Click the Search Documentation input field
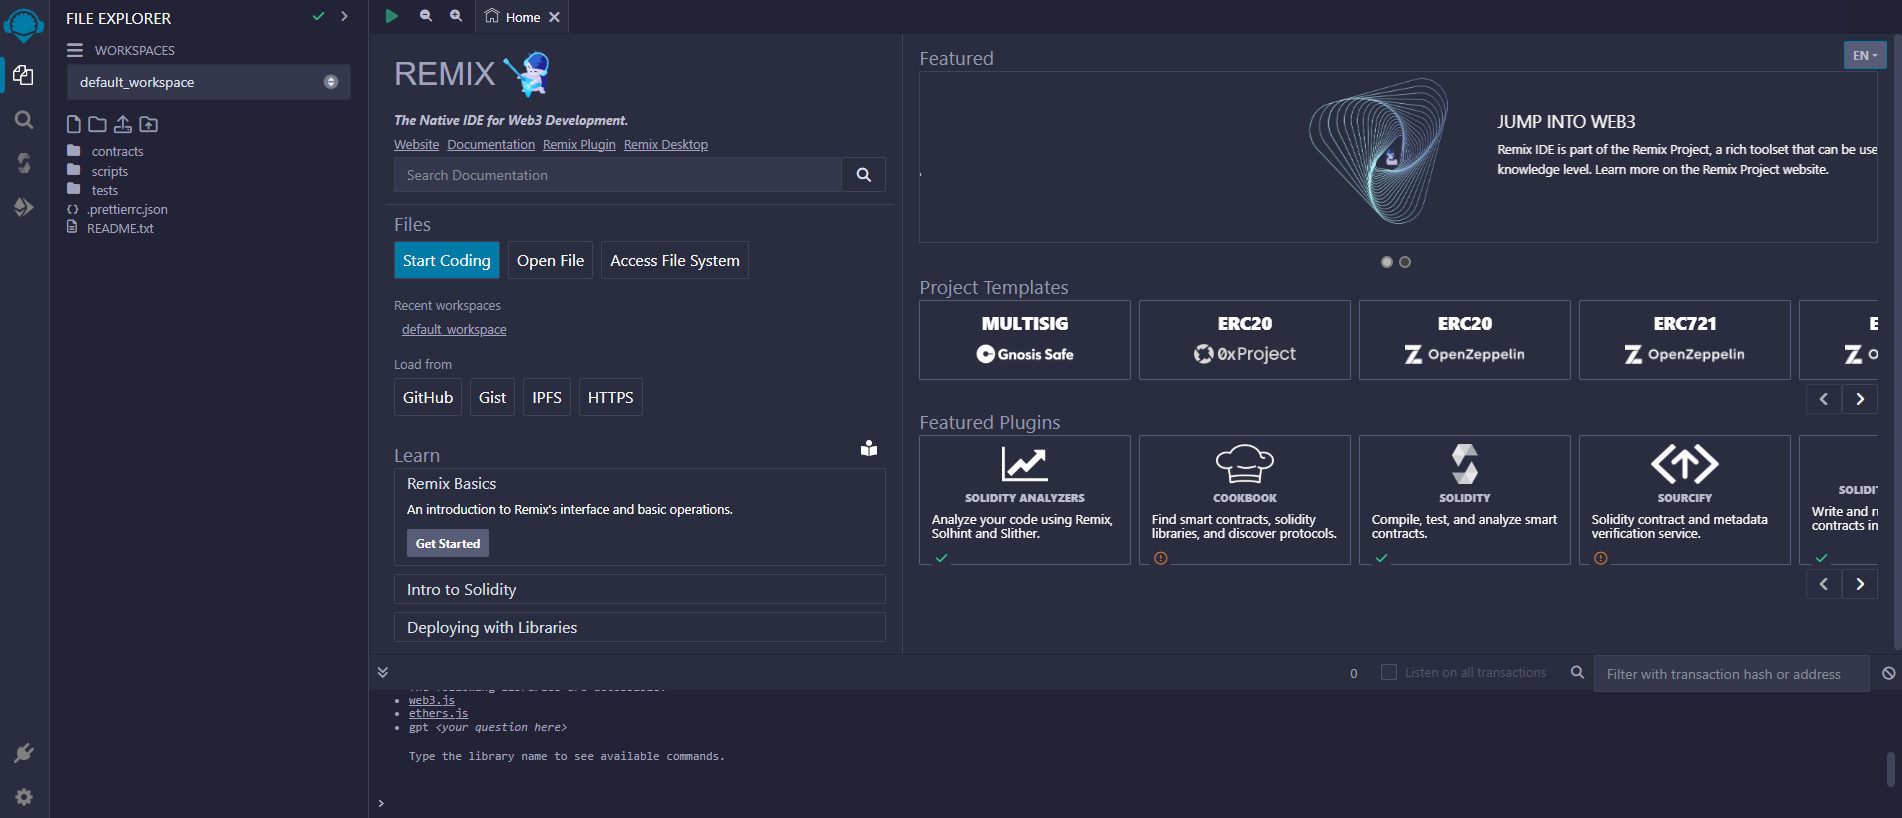The width and height of the screenshot is (1902, 818). (618, 175)
